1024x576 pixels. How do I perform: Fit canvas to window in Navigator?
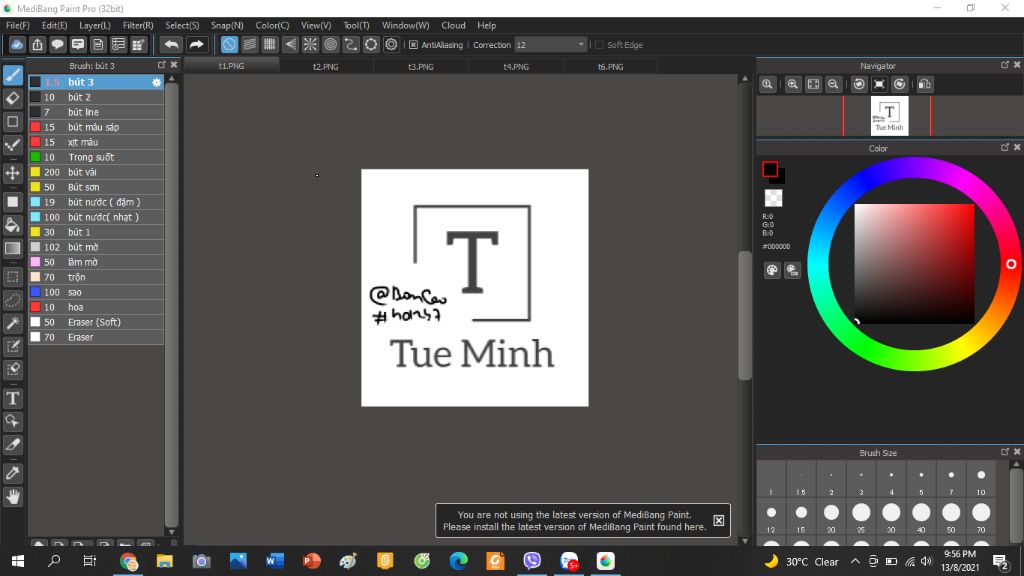pos(813,84)
